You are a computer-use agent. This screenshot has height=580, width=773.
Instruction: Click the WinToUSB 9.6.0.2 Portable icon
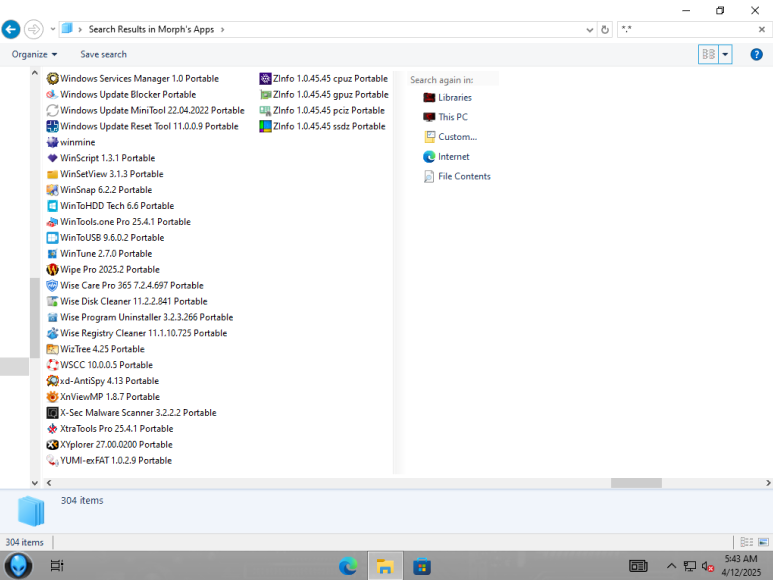[52, 238]
